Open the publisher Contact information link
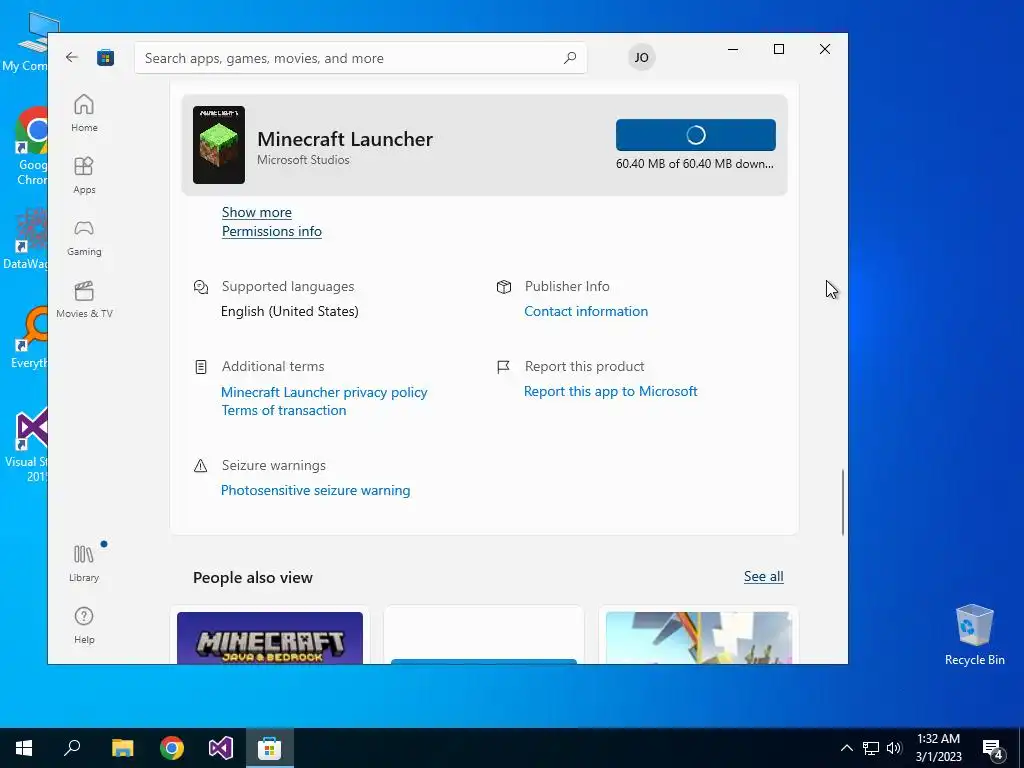Viewport: 1024px width, 768px height. pos(586,312)
